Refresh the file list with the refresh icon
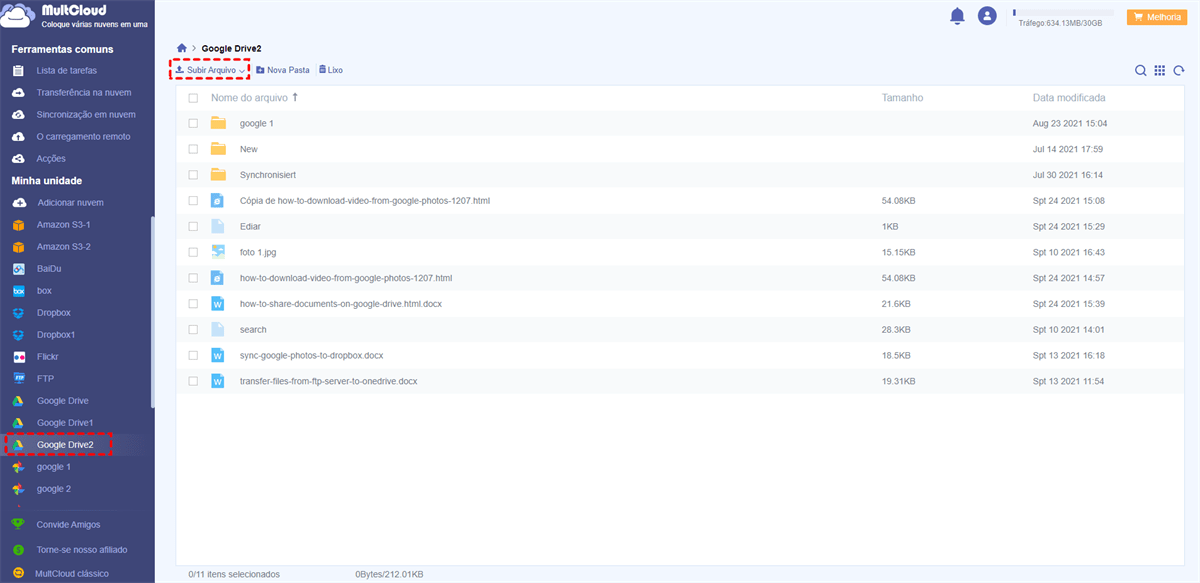 (1180, 70)
